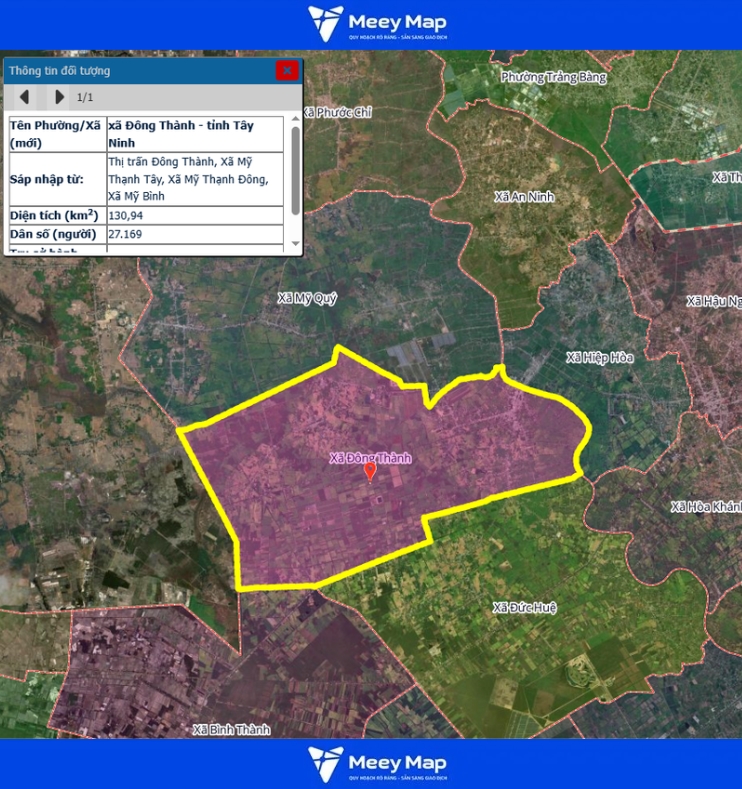Click the Dân số value 27.169 cell
The height and width of the screenshot is (789, 742).
[x=195, y=234]
